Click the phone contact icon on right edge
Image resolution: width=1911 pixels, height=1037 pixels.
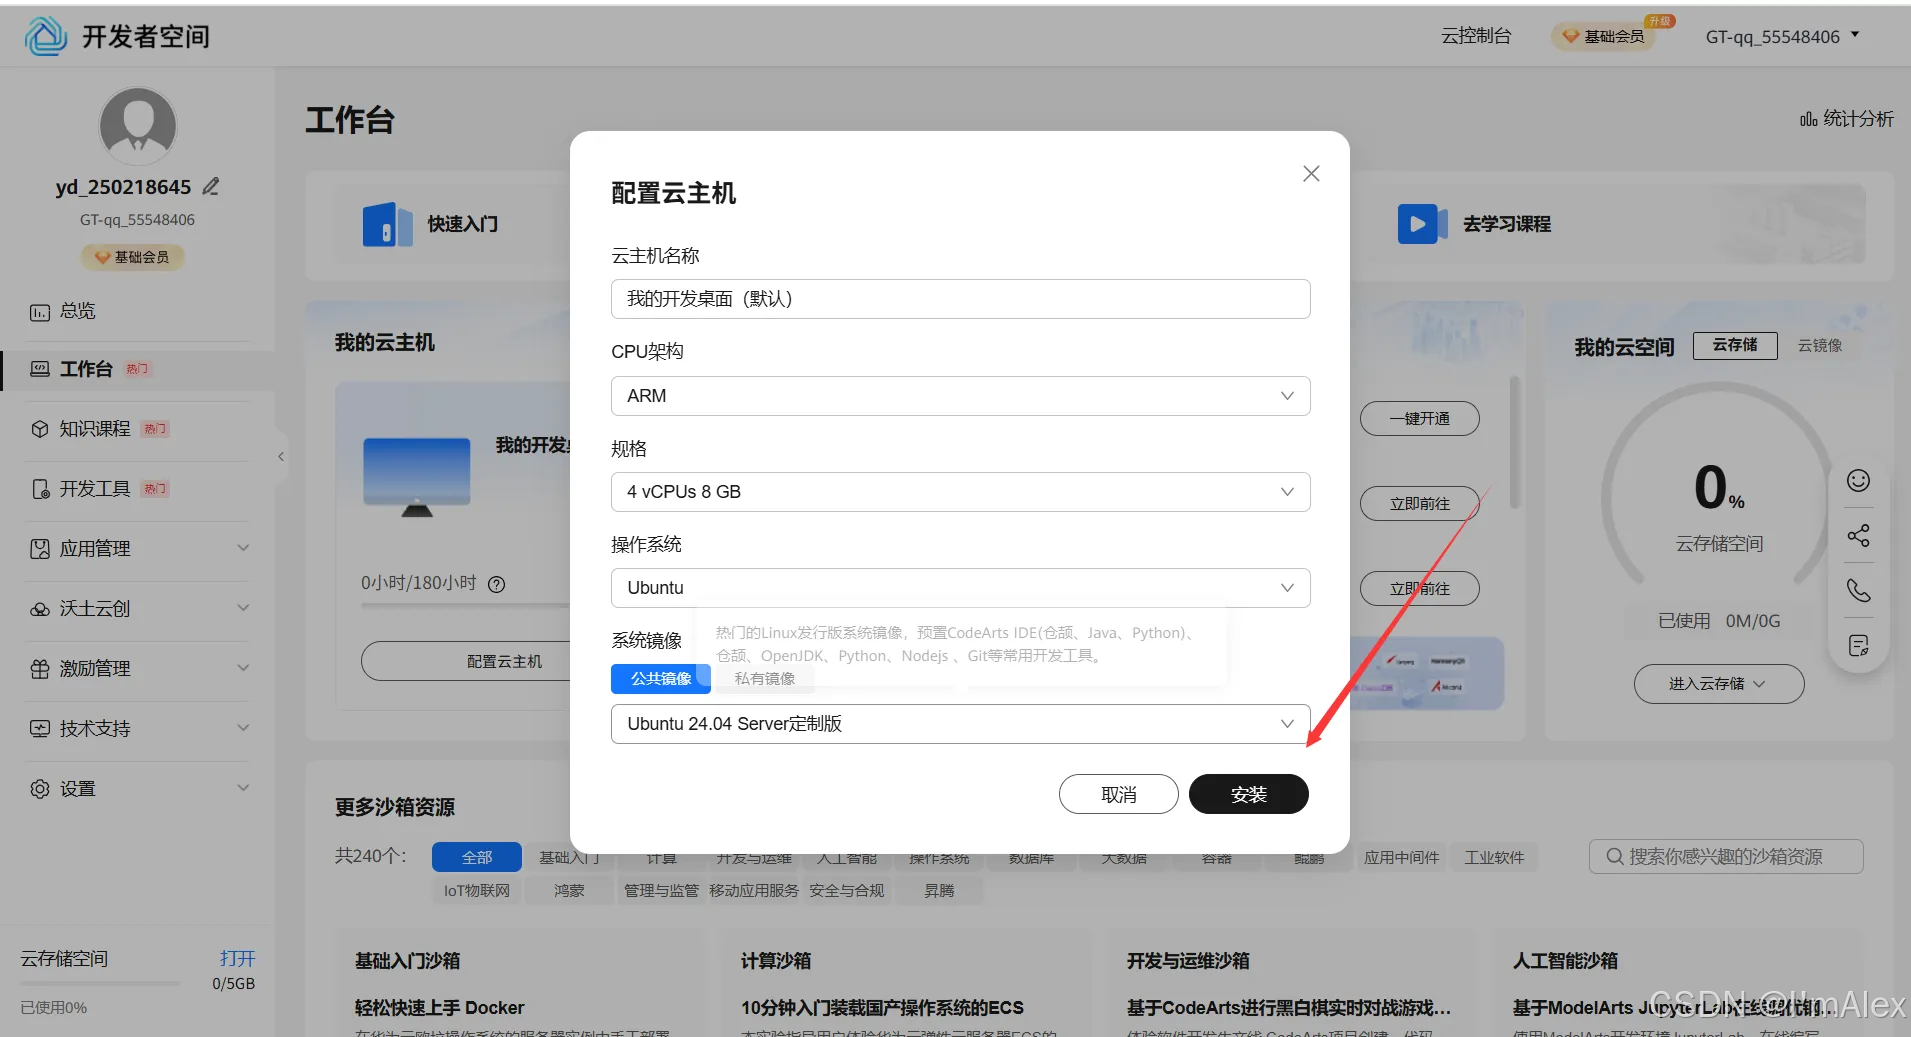1859,591
